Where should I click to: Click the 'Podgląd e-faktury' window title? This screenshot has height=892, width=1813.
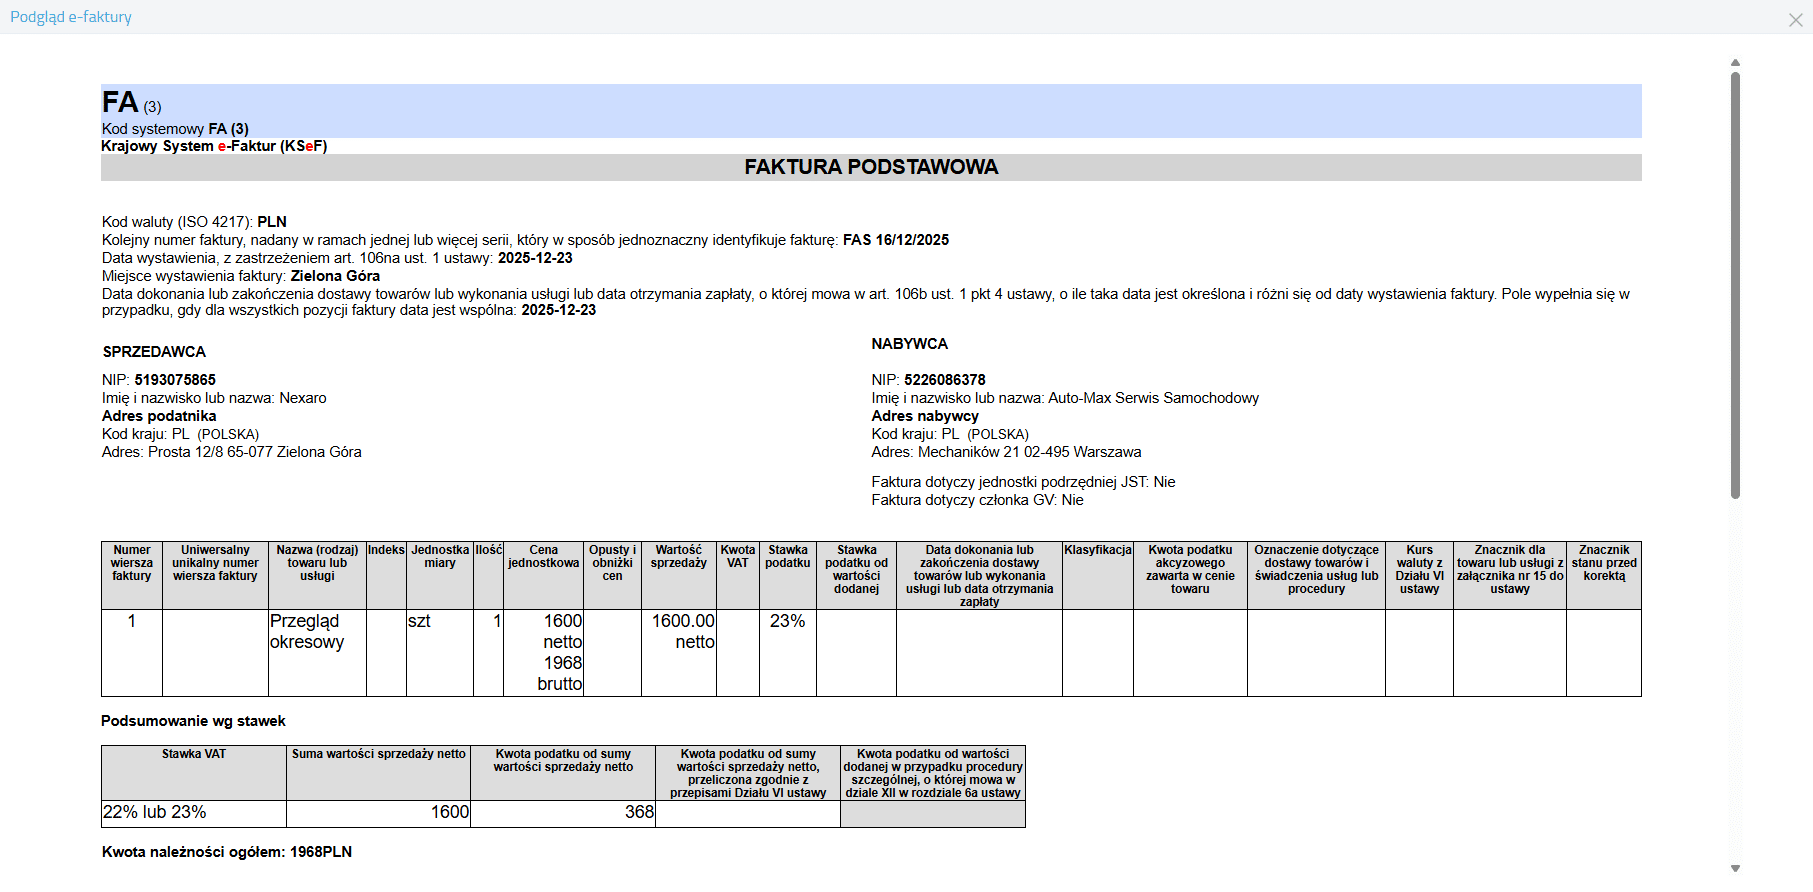71,17
